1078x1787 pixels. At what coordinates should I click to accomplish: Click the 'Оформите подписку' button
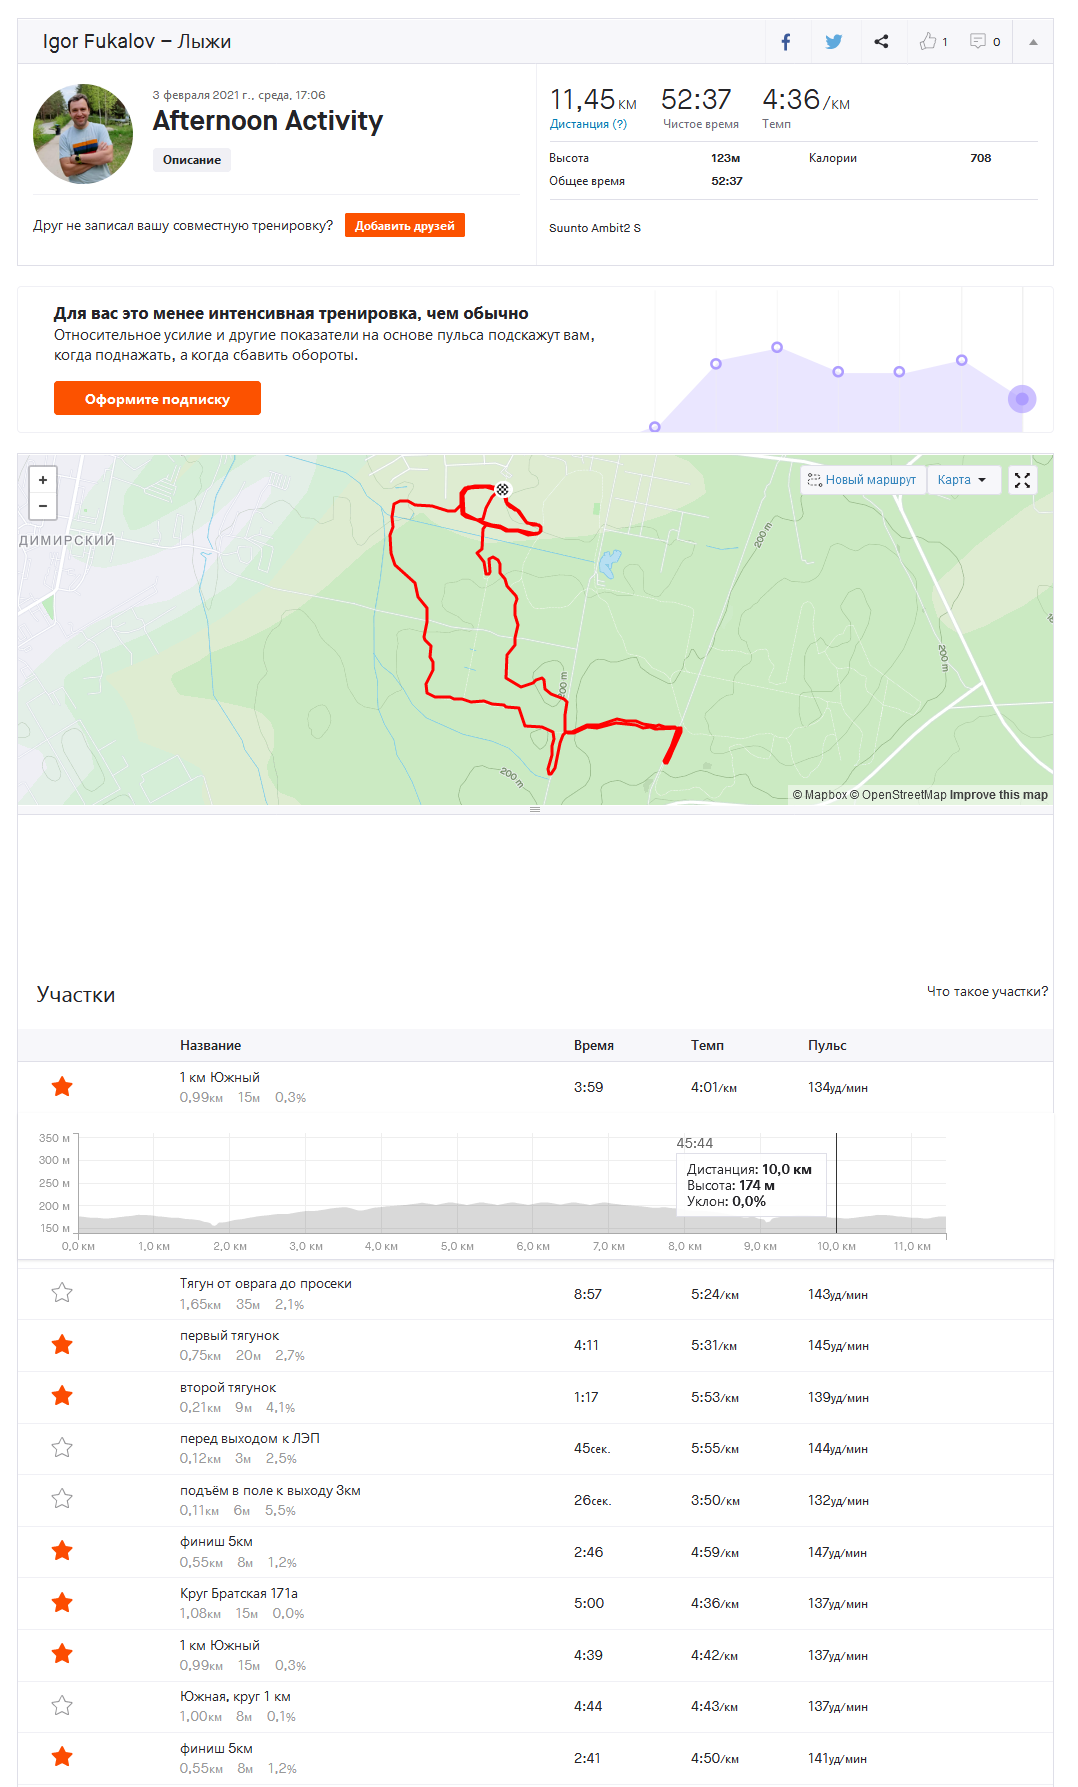(x=157, y=399)
